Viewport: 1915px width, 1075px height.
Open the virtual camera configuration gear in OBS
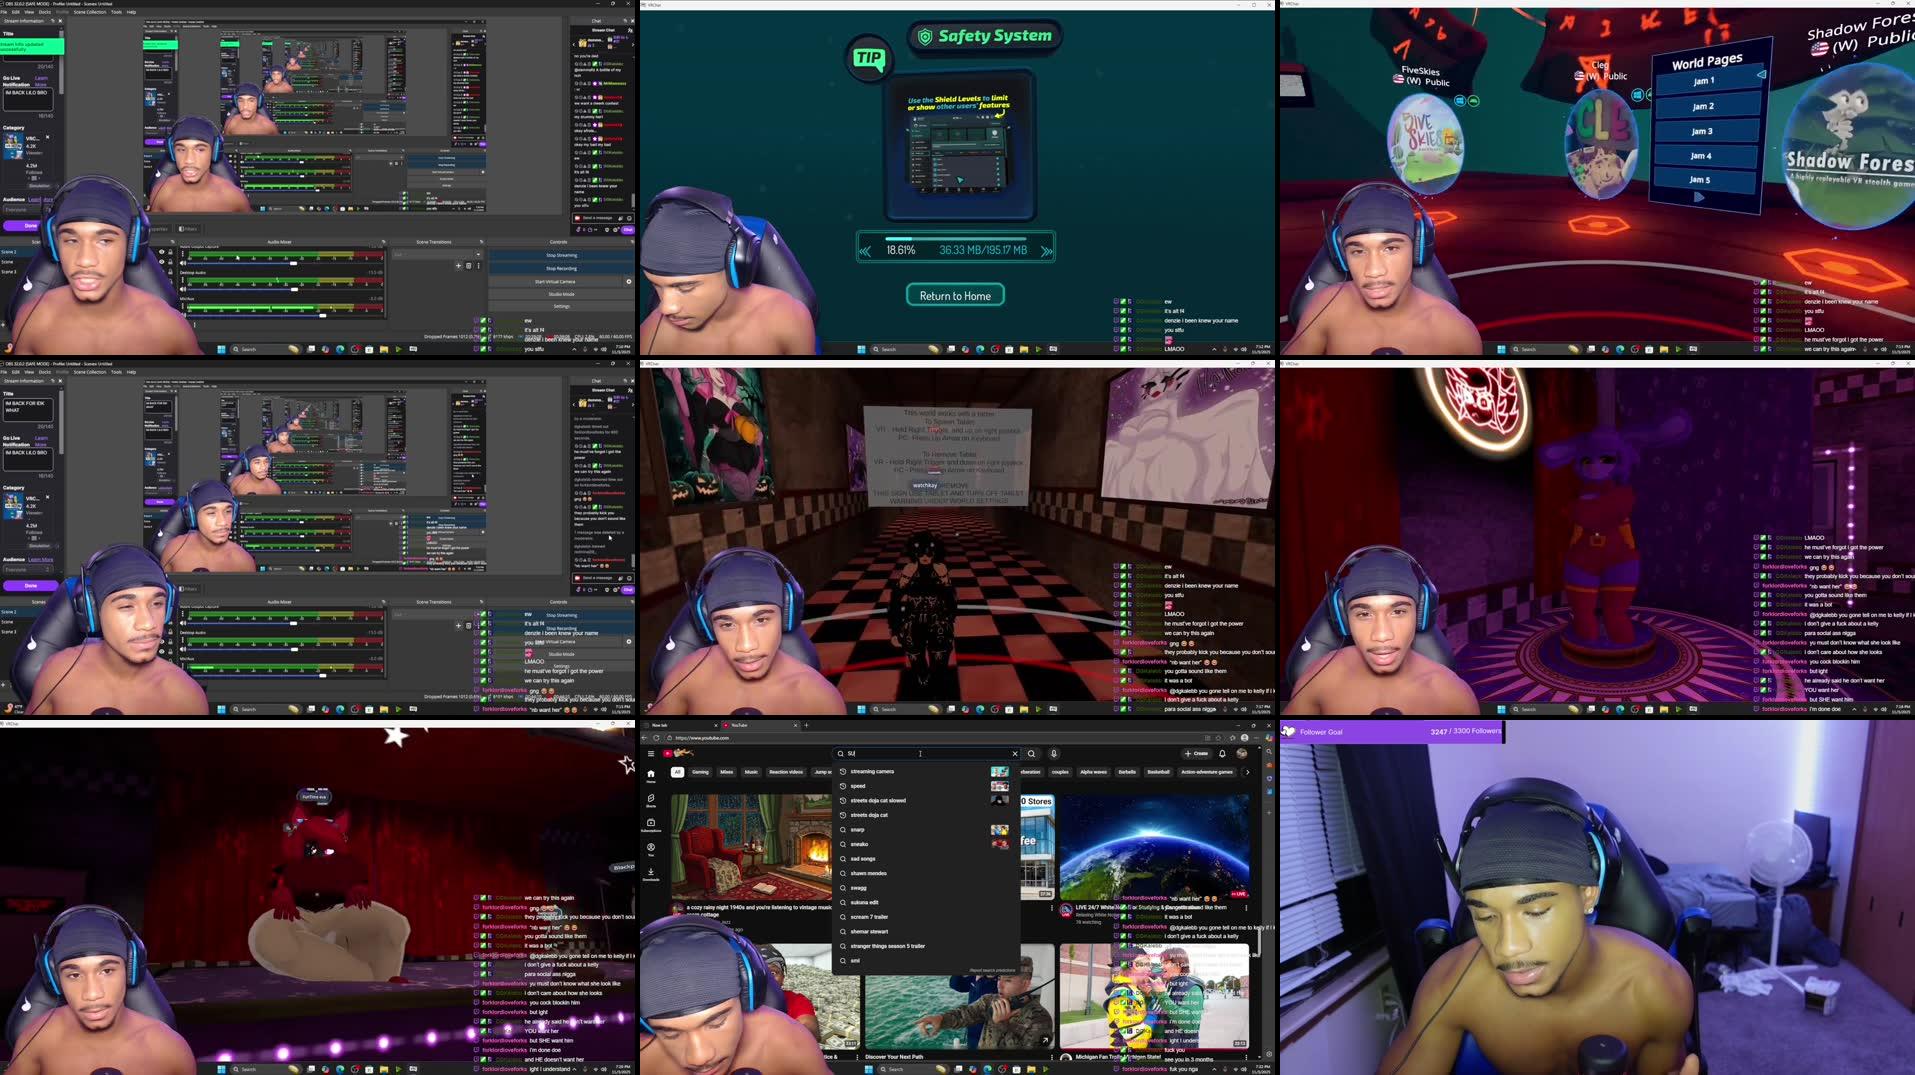point(629,281)
